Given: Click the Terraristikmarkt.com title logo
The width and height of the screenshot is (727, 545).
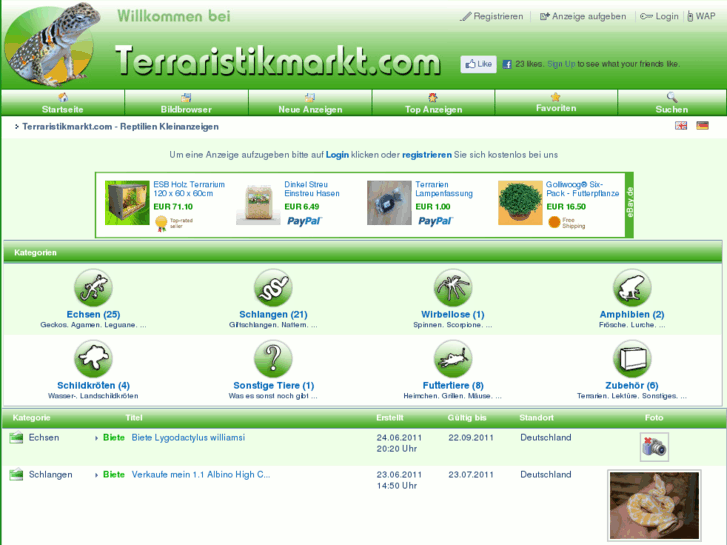Looking at the screenshot, I should pos(277,60).
